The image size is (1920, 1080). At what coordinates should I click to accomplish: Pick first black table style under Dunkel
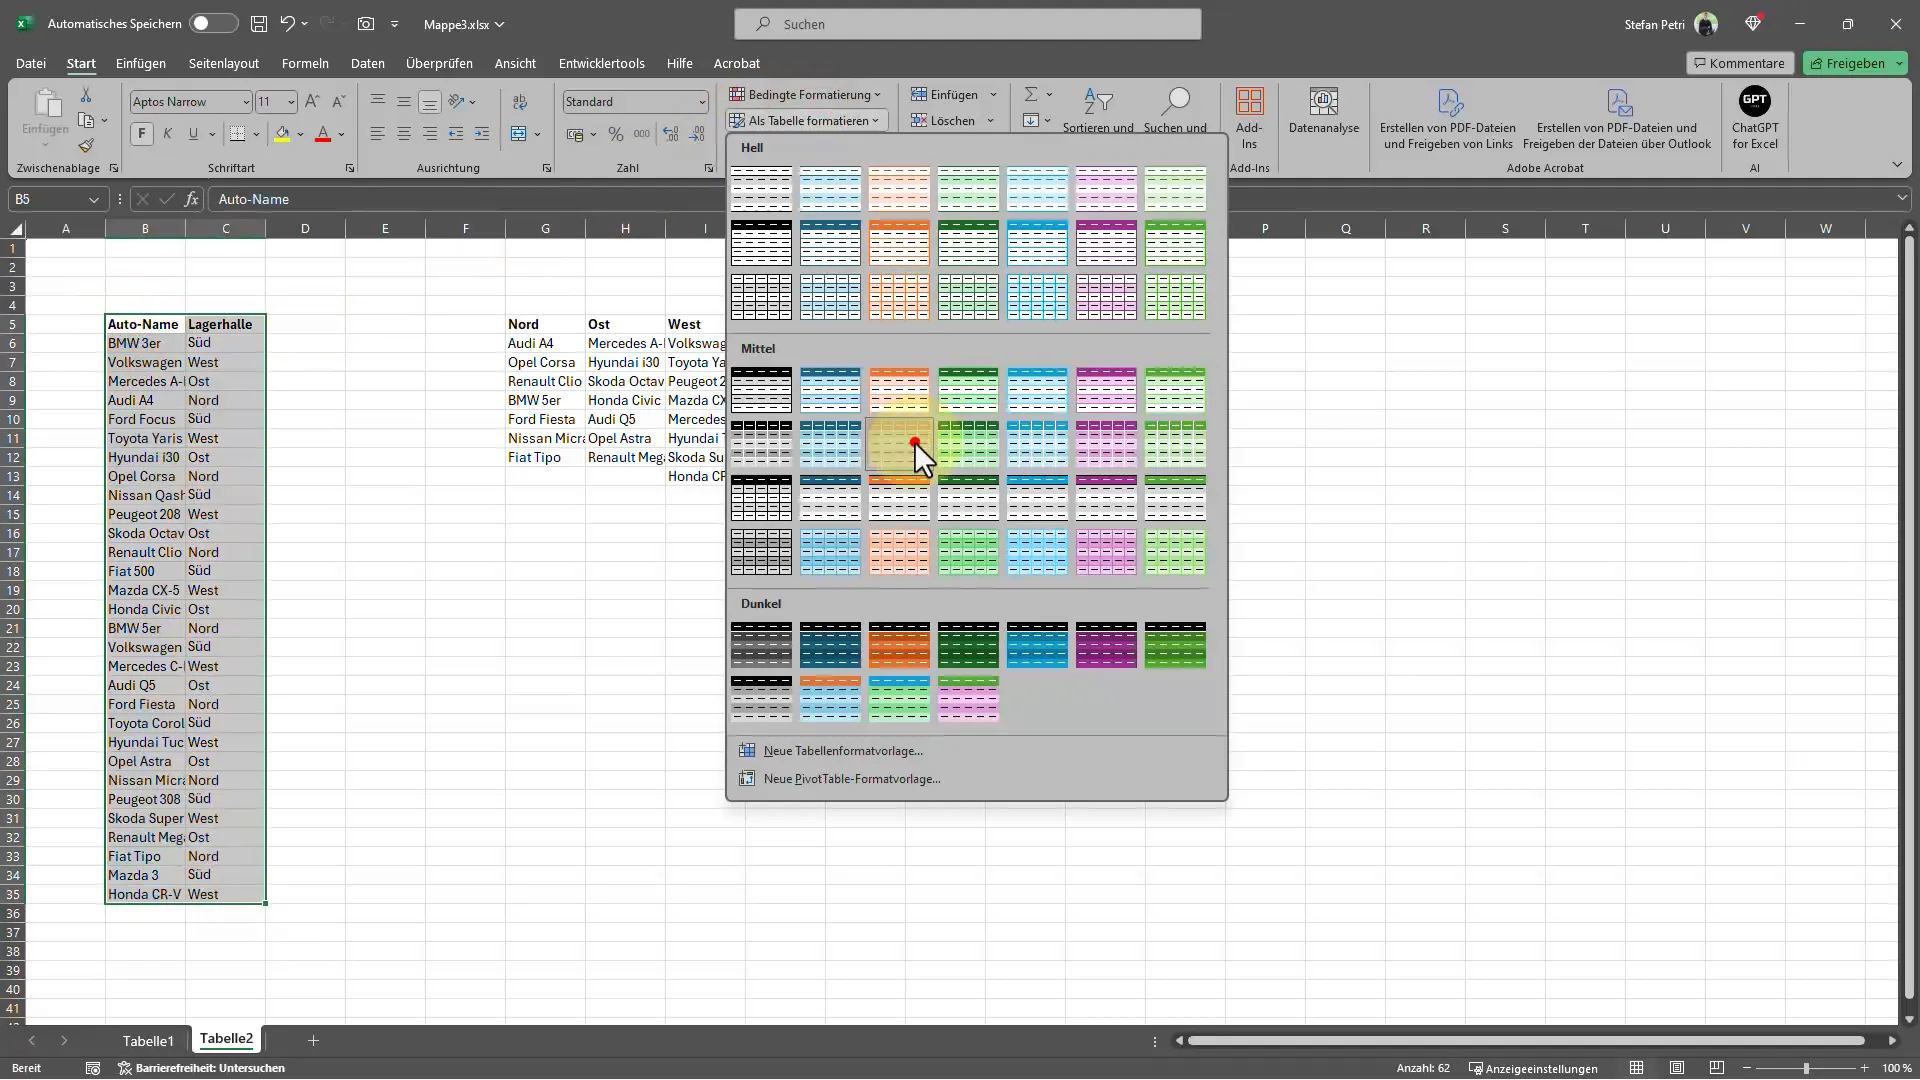pyautogui.click(x=761, y=645)
